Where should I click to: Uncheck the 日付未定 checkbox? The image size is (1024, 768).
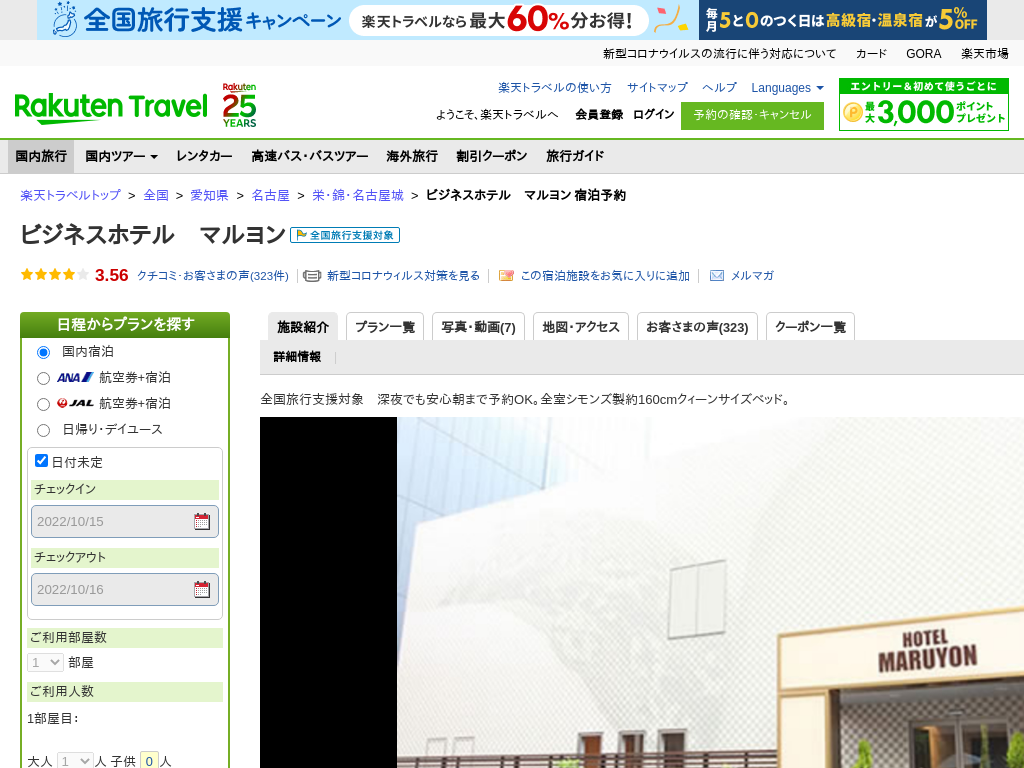tap(41, 460)
